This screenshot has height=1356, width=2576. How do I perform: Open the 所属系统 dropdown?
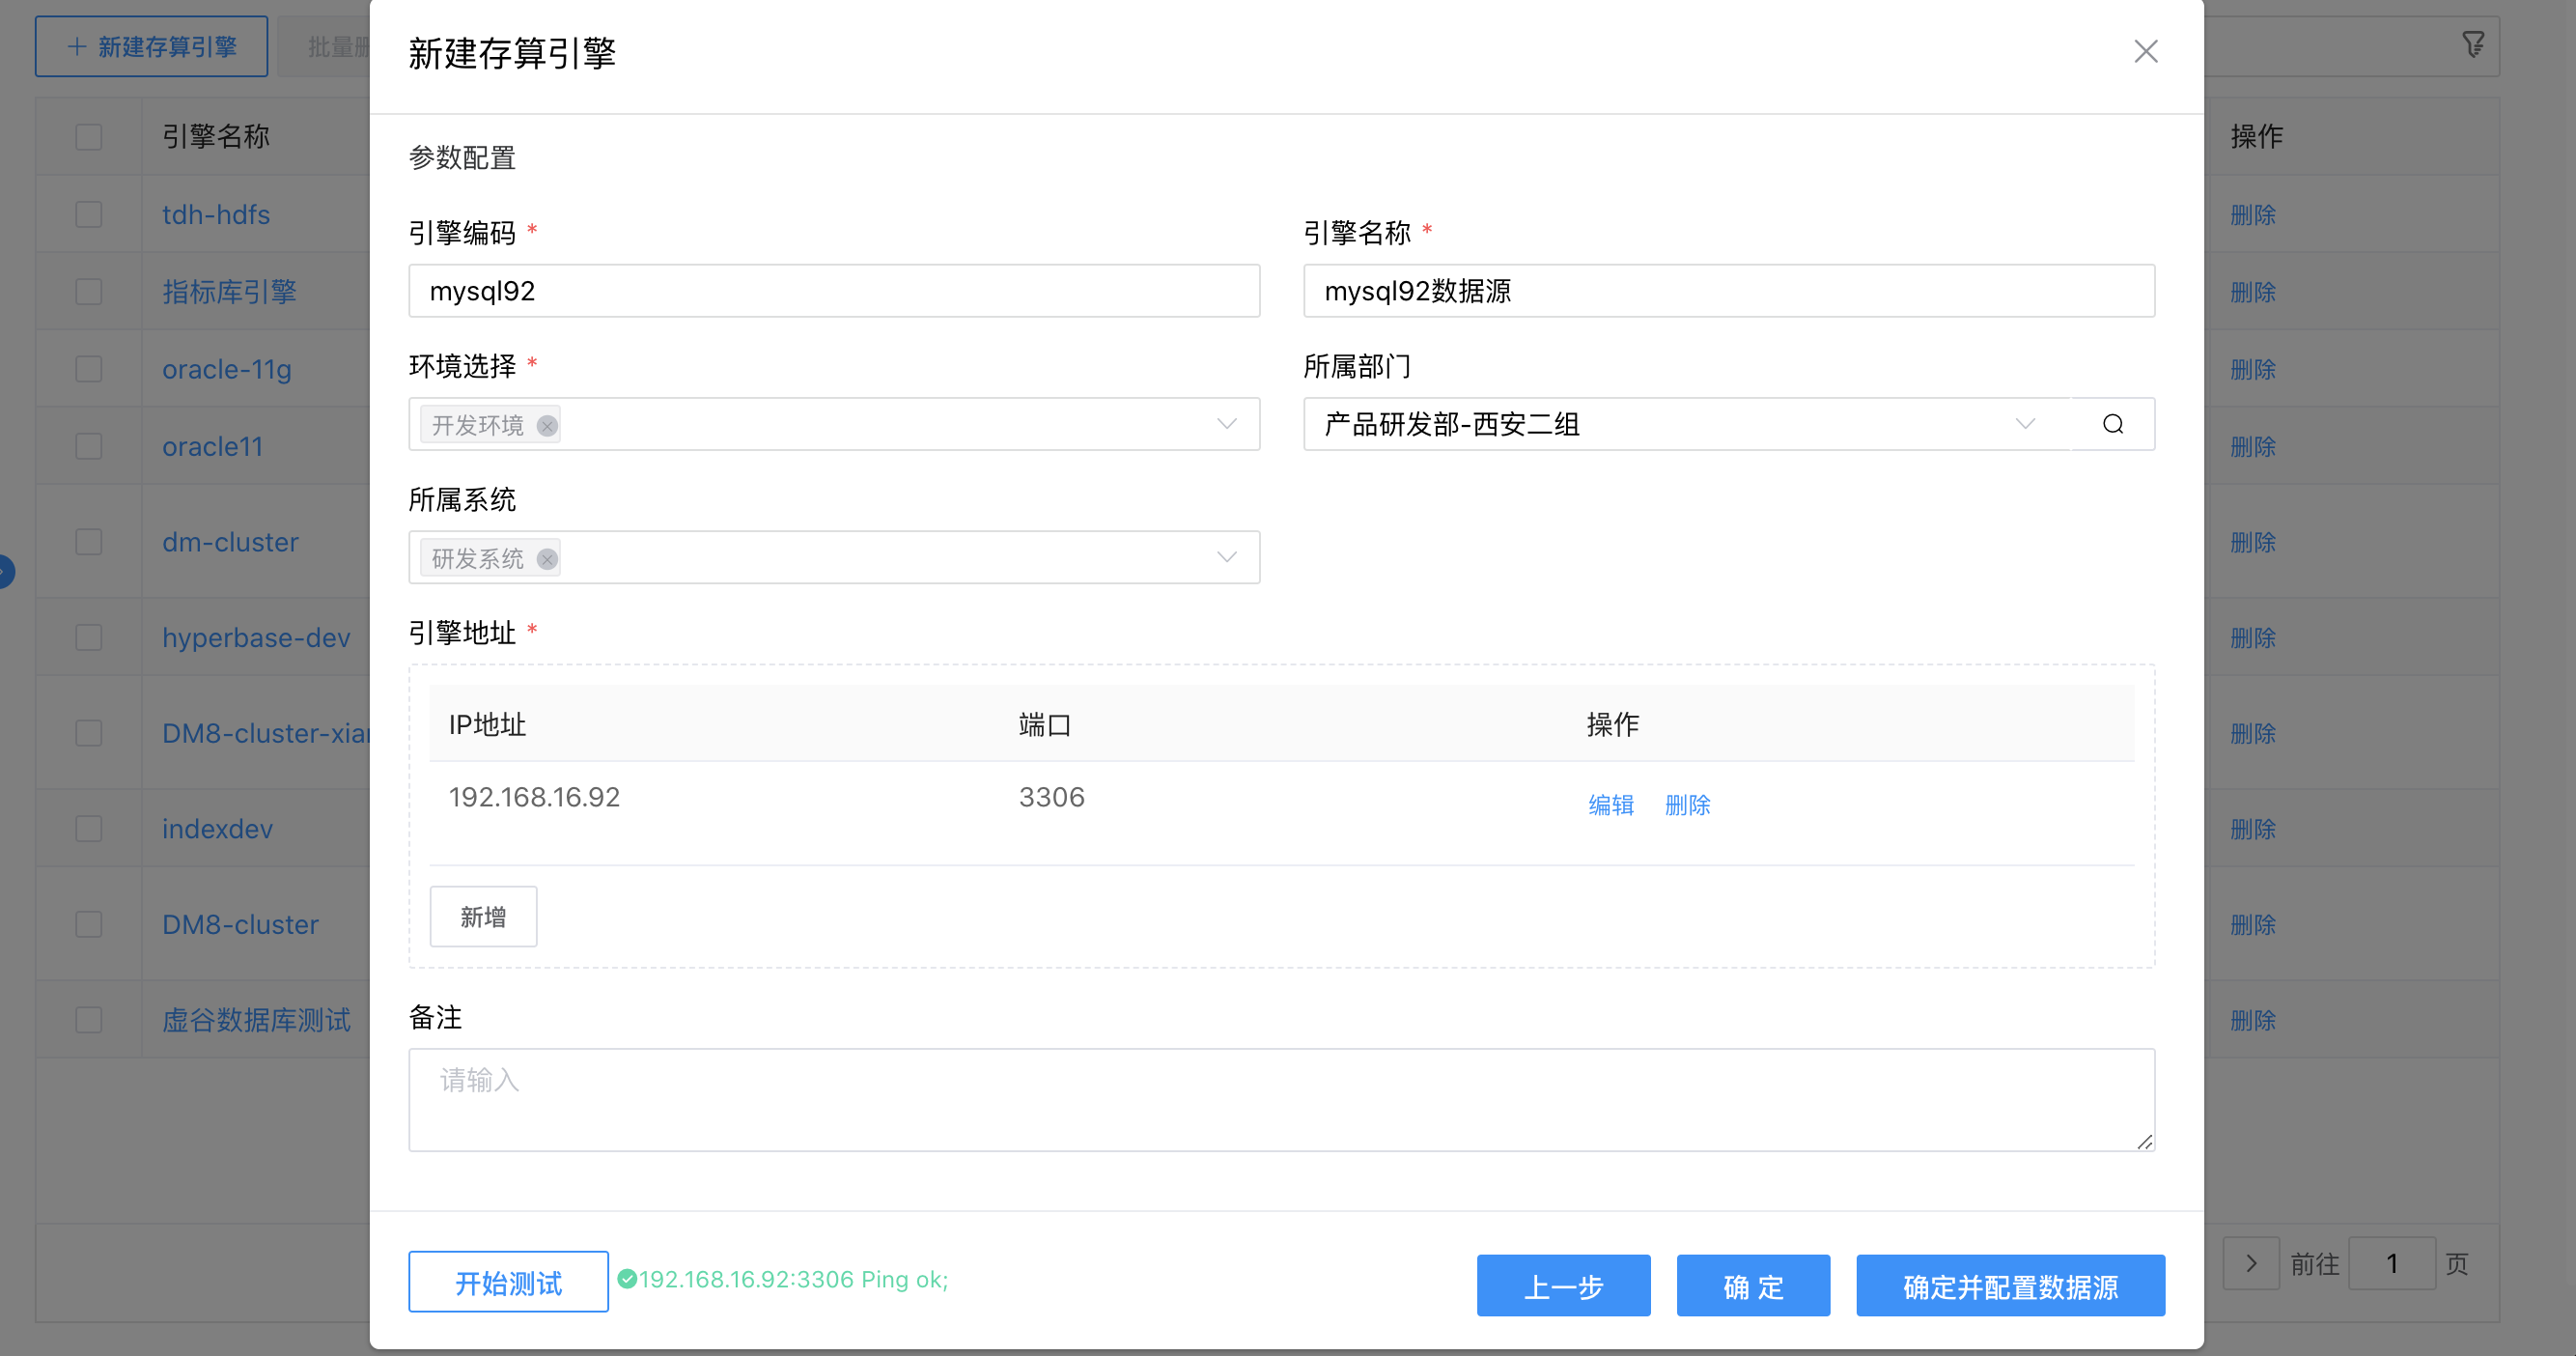(x=1227, y=557)
